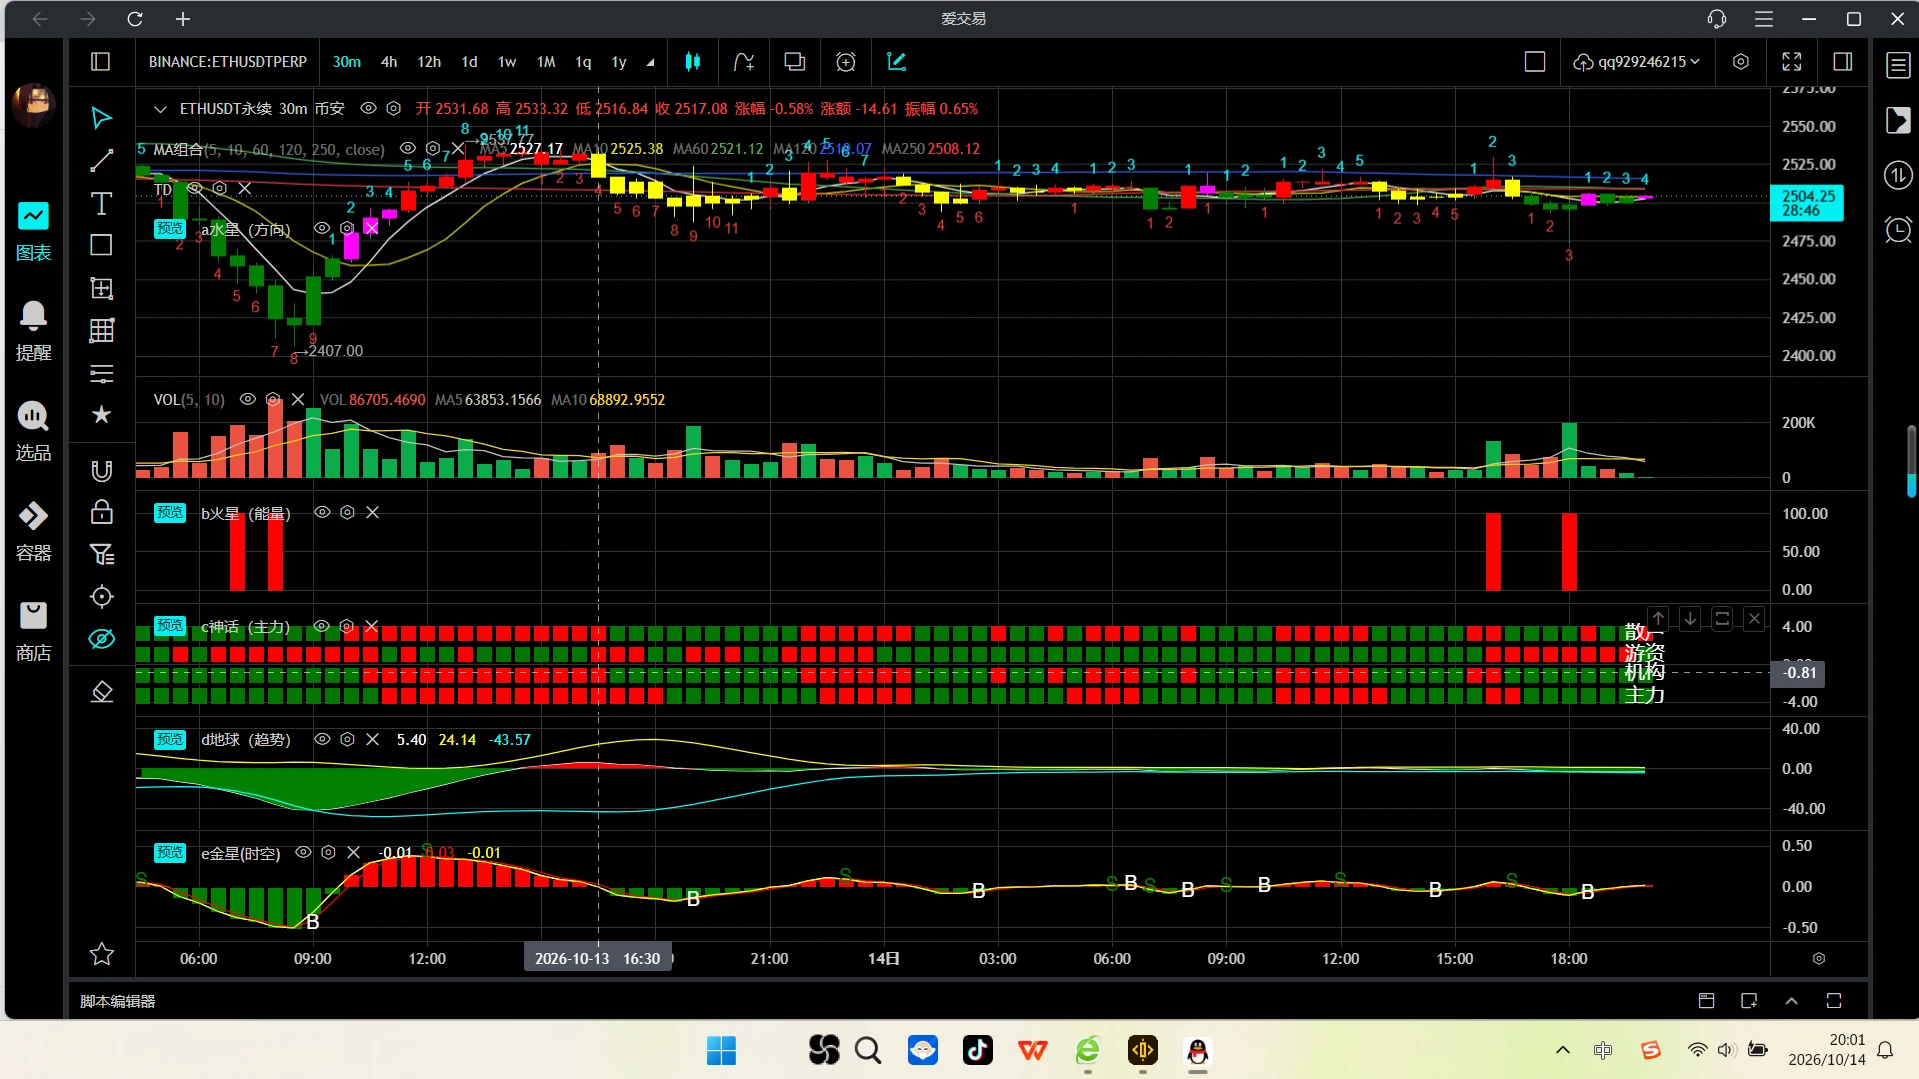Show hidden system tray icons
Image resolution: width=1919 pixels, height=1079 pixels.
click(x=1562, y=1050)
